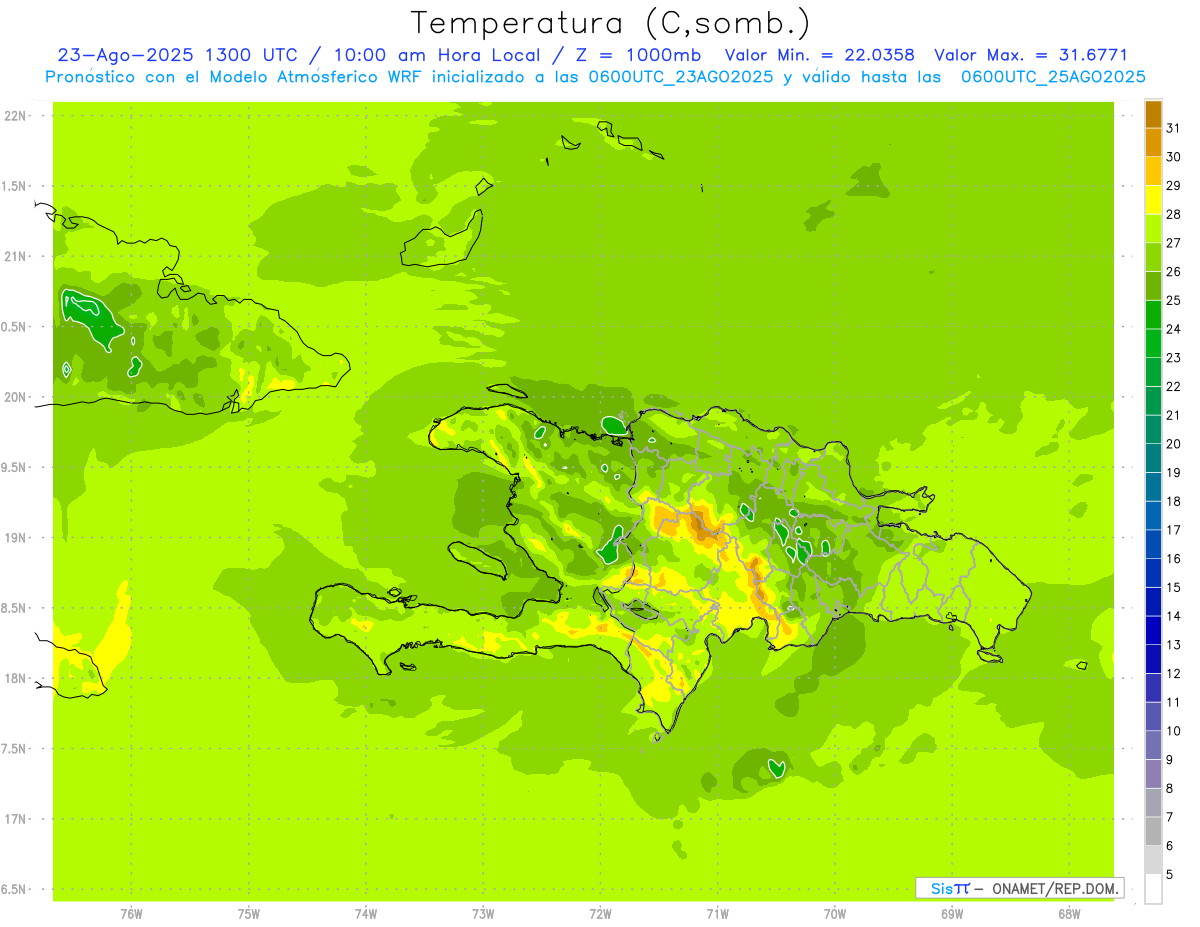Click the "18N" latitude label
Viewport: 1200px width, 927px height.
click(16, 679)
